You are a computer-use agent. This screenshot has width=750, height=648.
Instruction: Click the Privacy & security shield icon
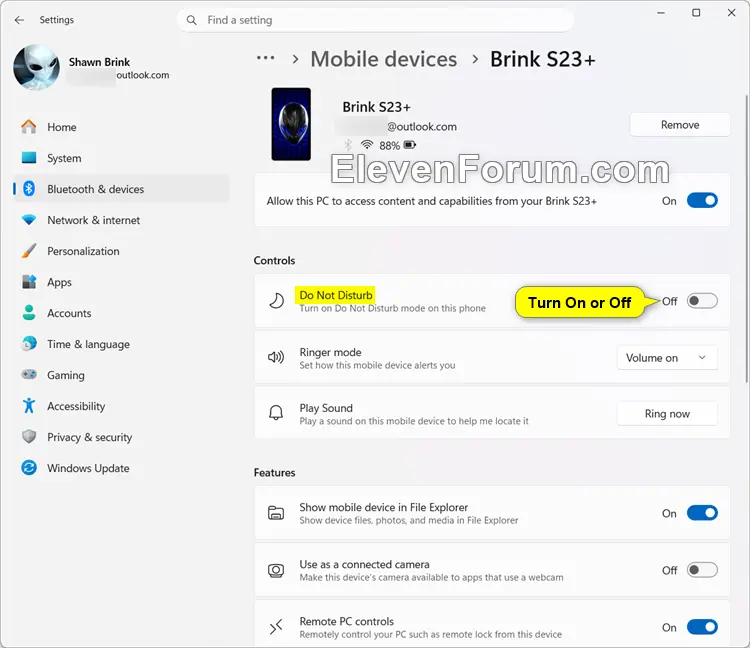pyautogui.click(x=29, y=437)
